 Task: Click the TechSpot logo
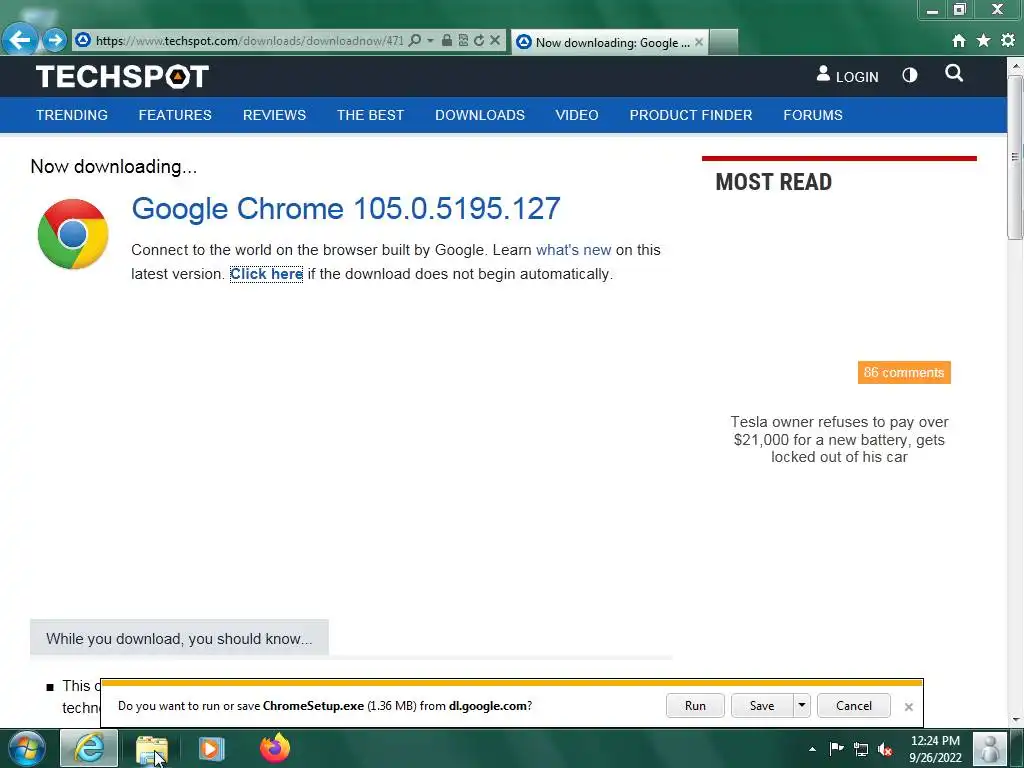tap(122, 76)
